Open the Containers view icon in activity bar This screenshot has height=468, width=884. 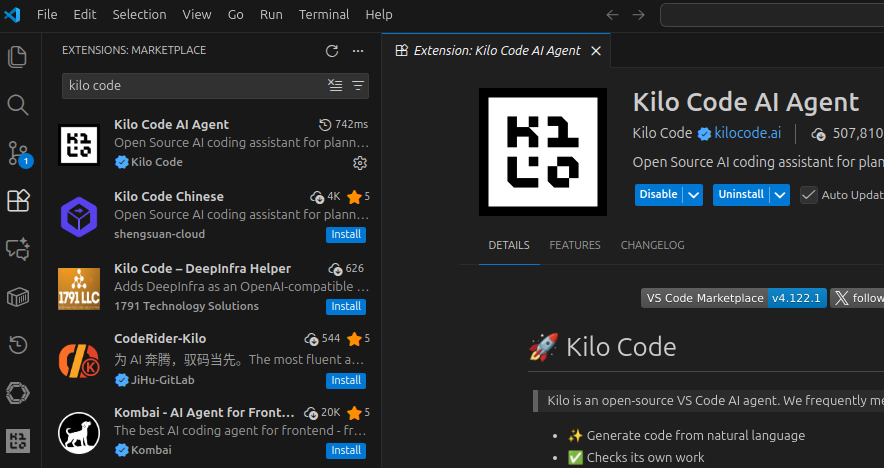pyautogui.click(x=17, y=297)
